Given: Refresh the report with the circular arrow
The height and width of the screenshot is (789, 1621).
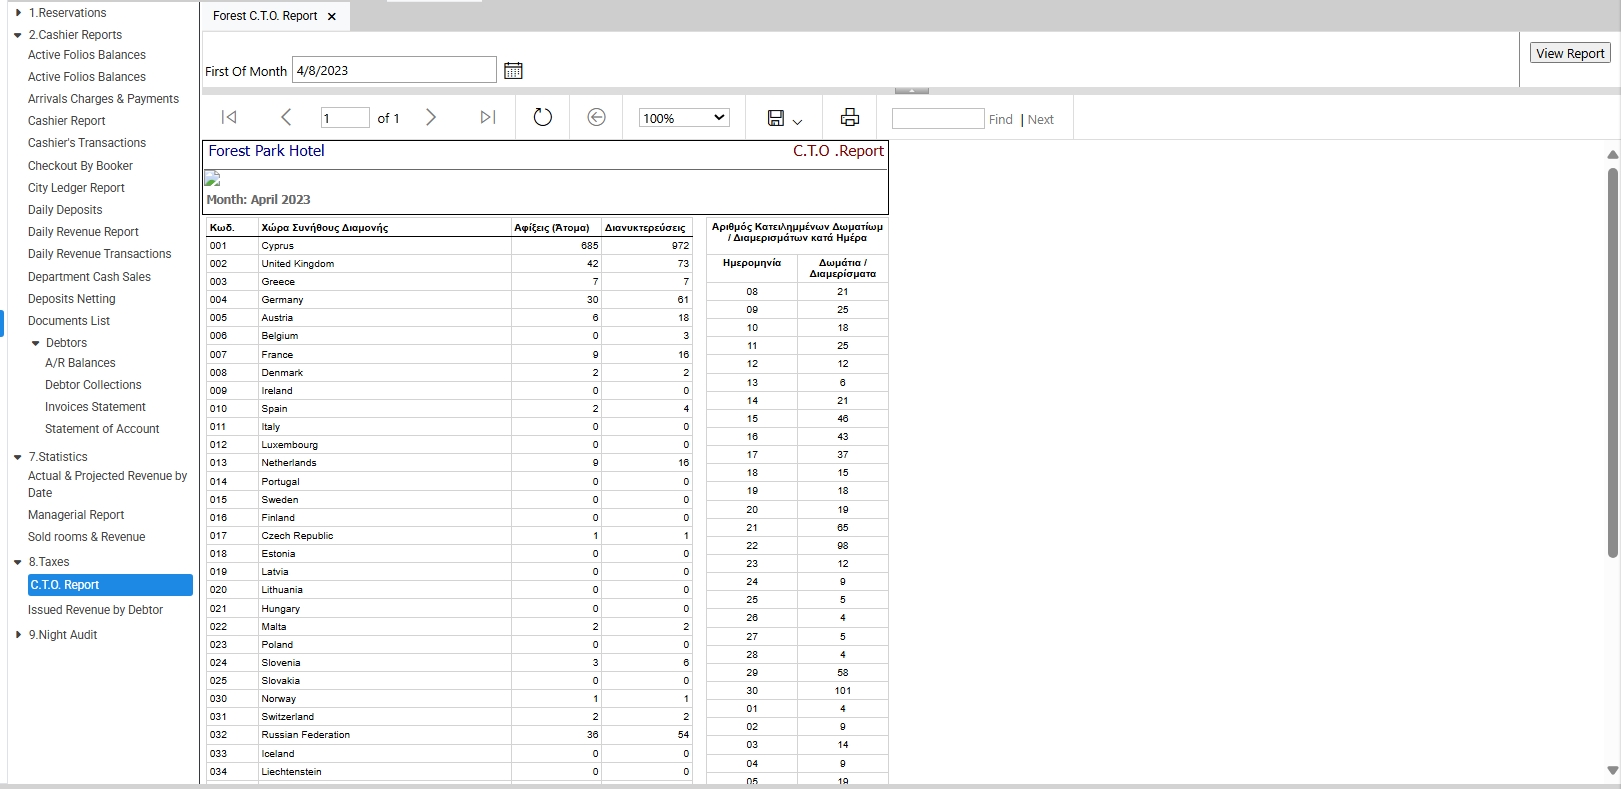Looking at the screenshot, I should (x=543, y=118).
